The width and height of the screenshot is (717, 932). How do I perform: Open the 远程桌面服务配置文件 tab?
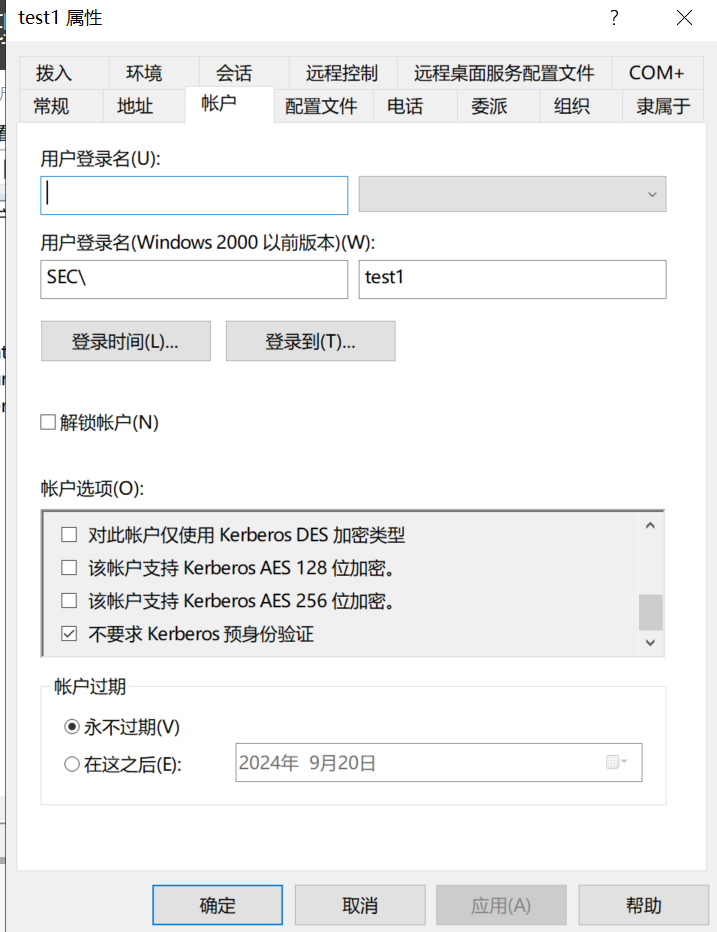[504, 73]
